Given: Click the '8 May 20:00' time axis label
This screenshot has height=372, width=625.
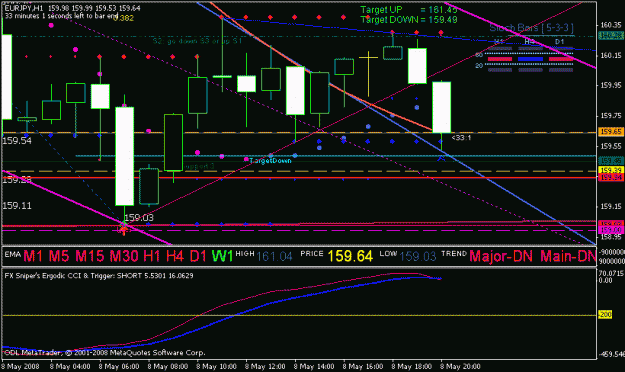Looking at the screenshot, I should click(460, 366).
